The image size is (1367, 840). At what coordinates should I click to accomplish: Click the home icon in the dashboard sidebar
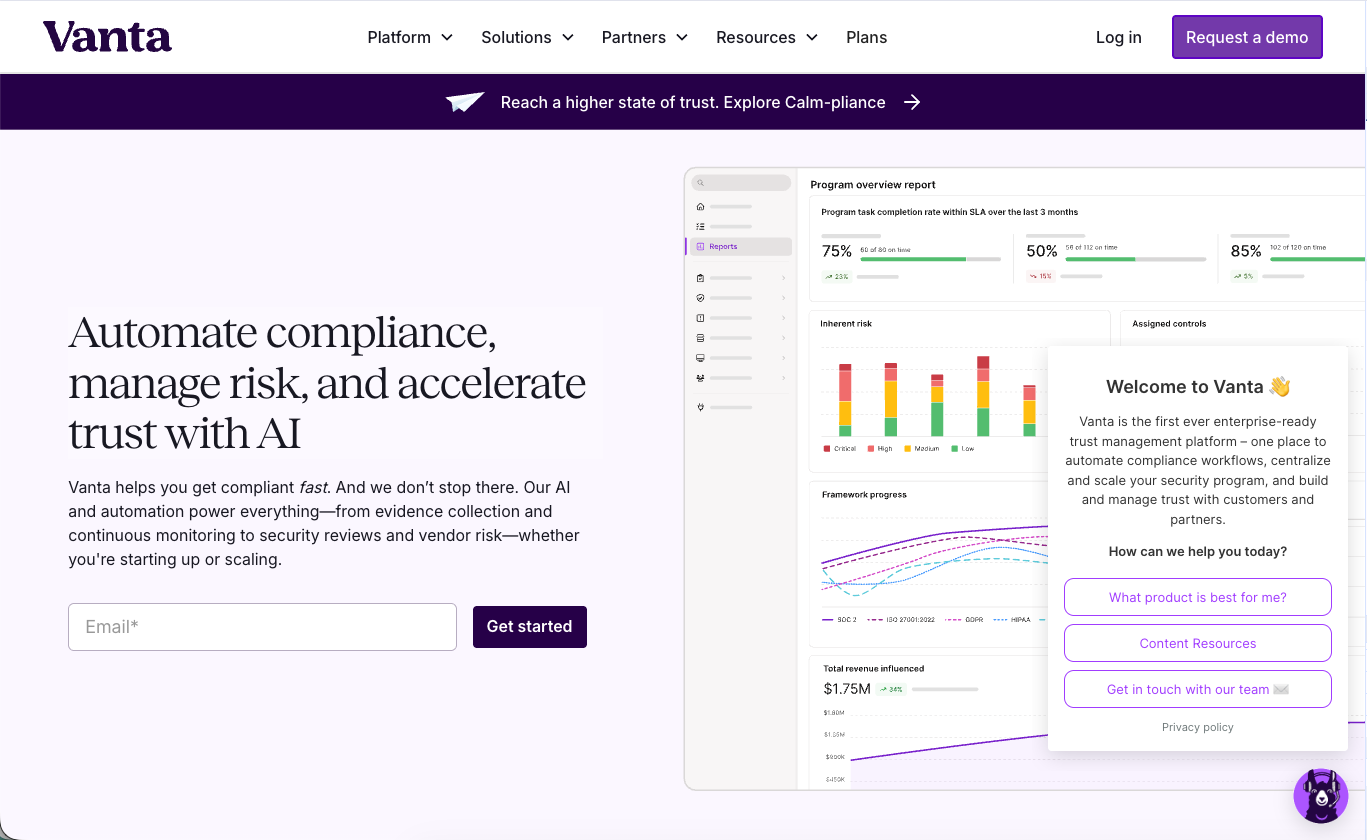tap(700, 207)
